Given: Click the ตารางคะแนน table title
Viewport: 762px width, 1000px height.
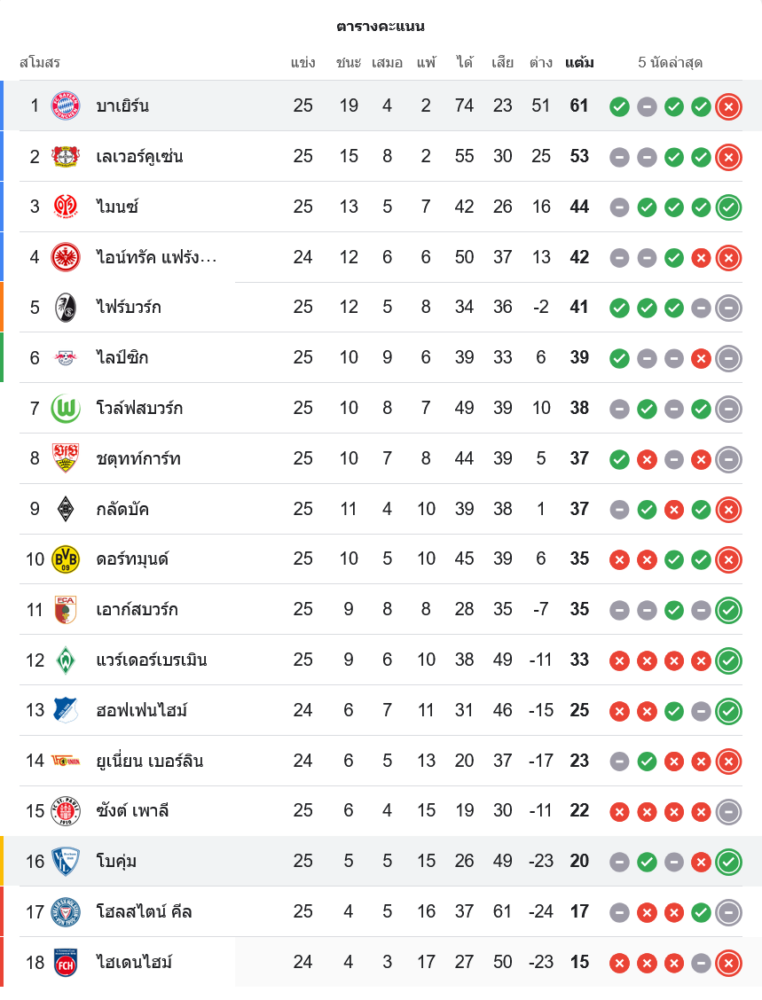Looking at the screenshot, I should pyautogui.click(x=381, y=26).
